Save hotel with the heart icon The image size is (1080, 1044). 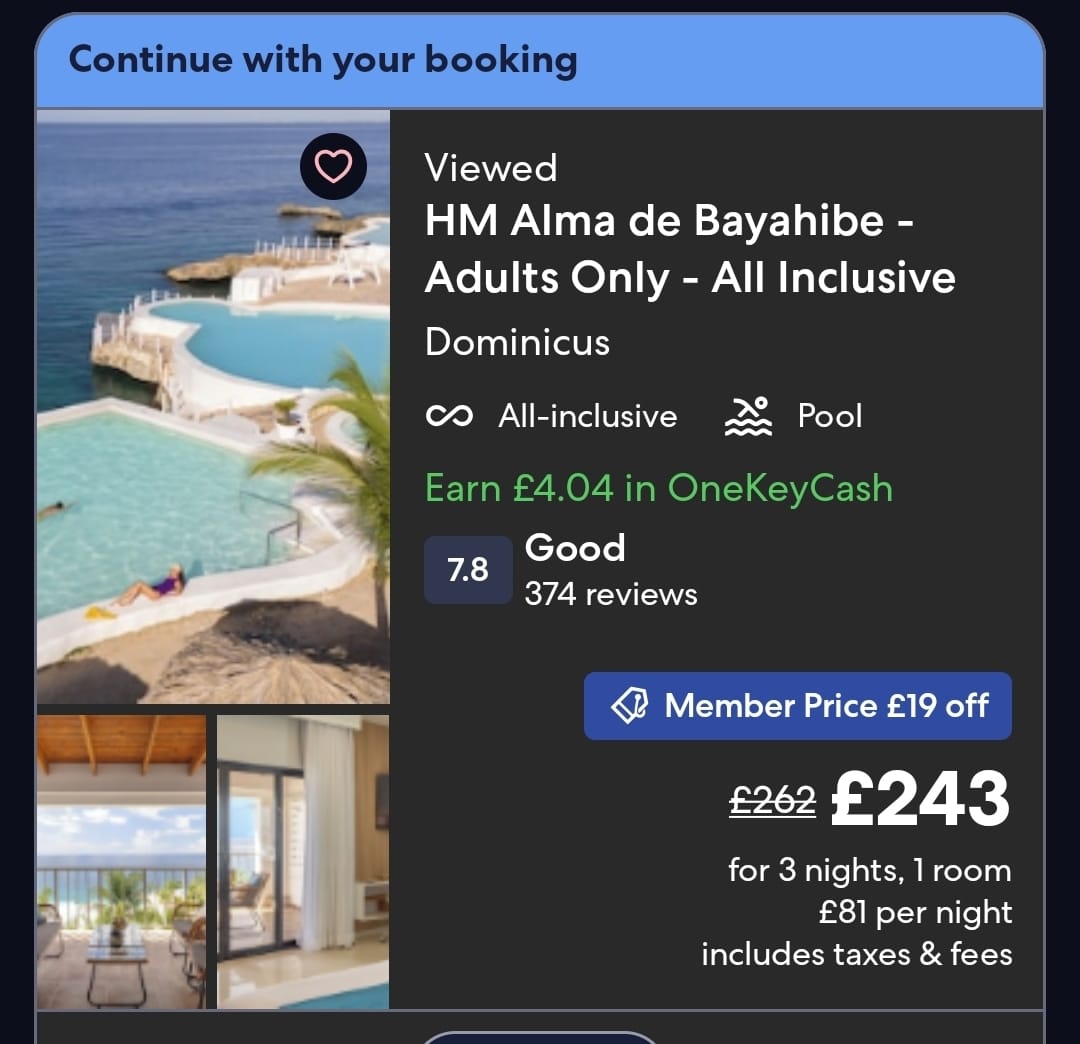(333, 167)
